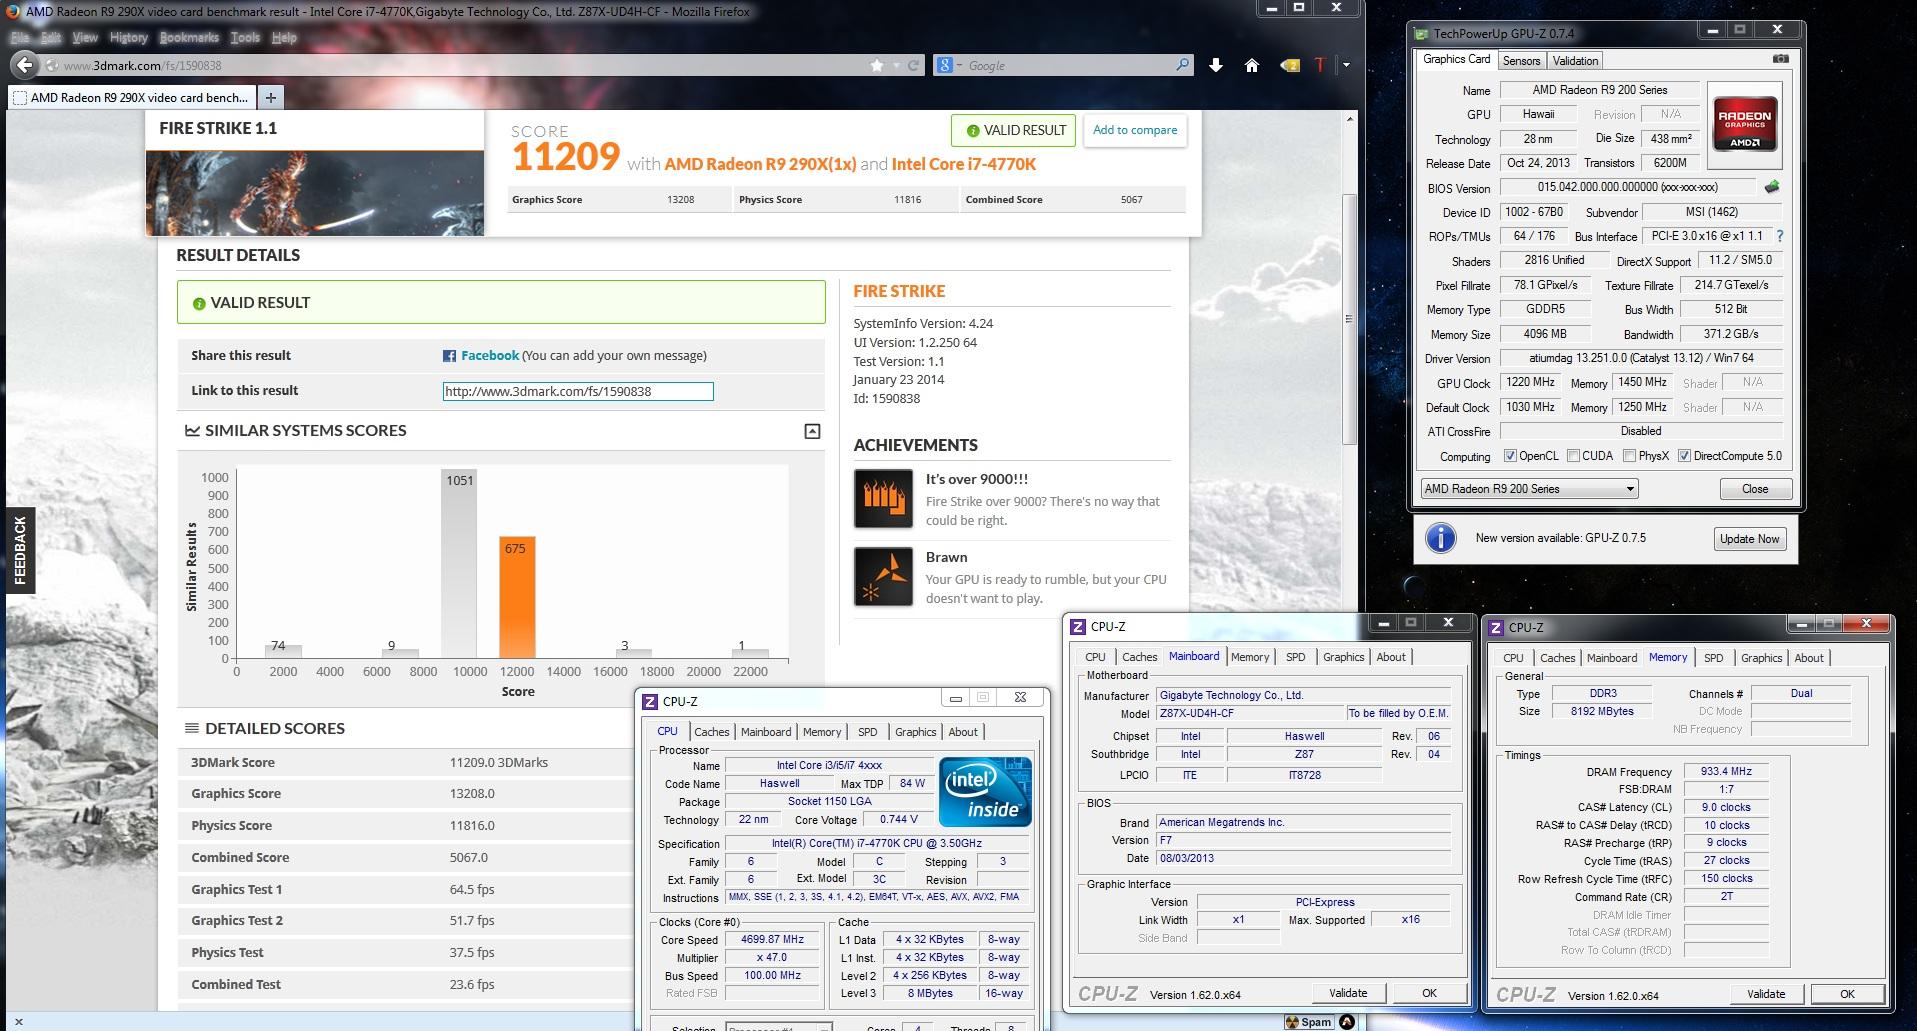Go to the Firefox Home page icon
1917x1031 pixels.
1251,65
